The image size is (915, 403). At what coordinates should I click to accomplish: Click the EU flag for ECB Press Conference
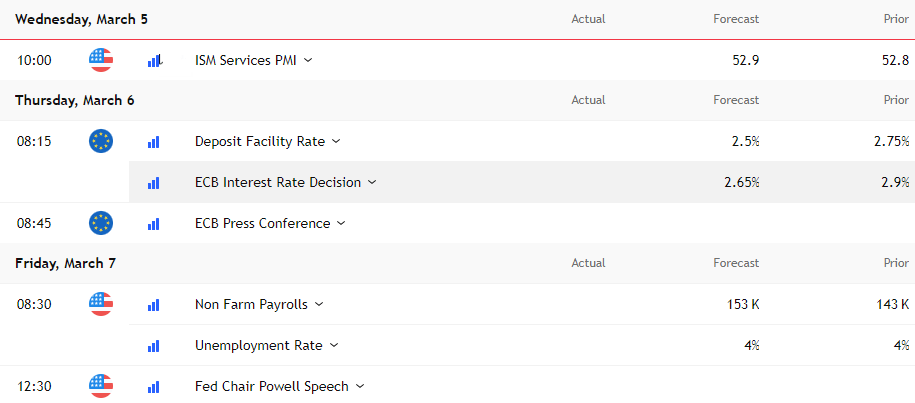101,223
